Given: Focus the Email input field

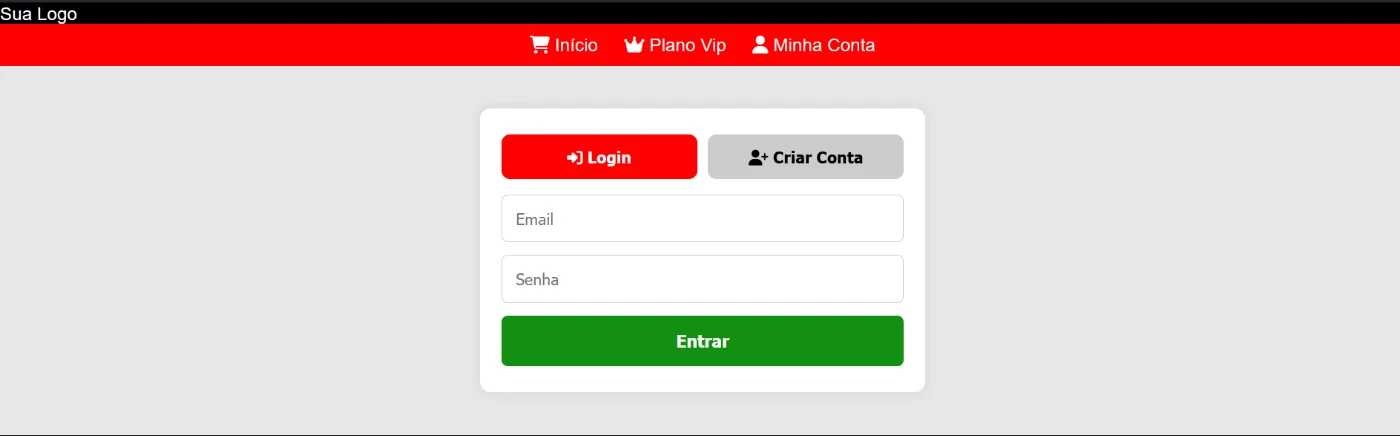Looking at the screenshot, I should 703,218.
